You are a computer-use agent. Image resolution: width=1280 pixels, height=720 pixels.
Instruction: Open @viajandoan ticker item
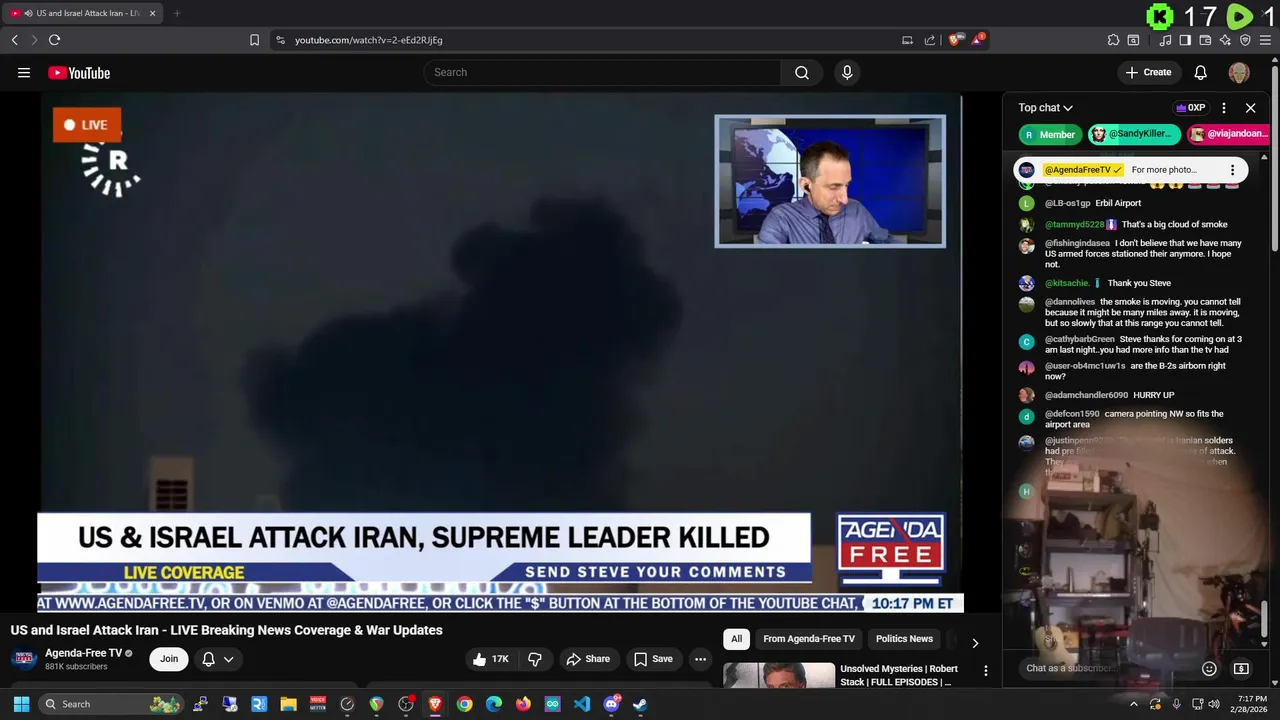[x=1228, y=135]
